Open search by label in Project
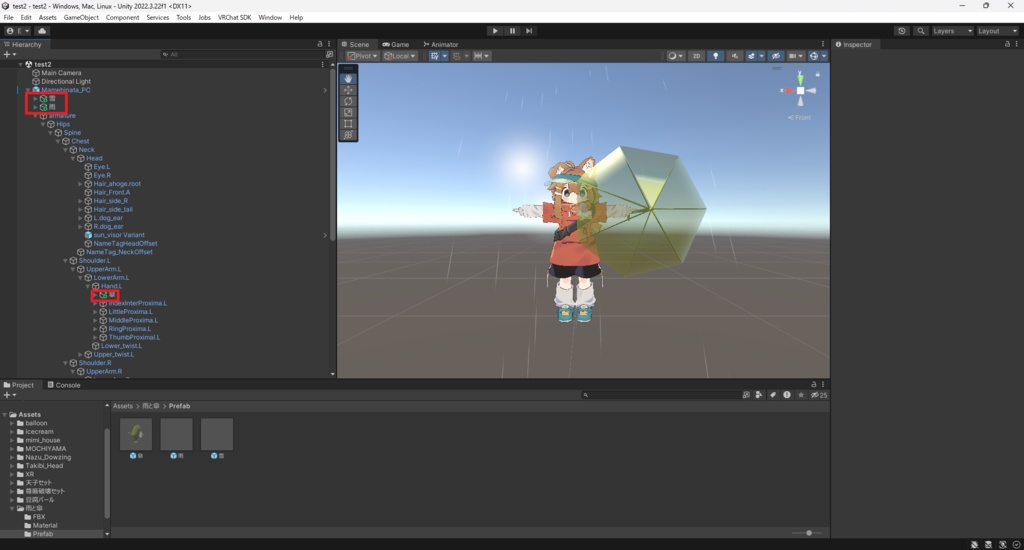 [773, 395]
